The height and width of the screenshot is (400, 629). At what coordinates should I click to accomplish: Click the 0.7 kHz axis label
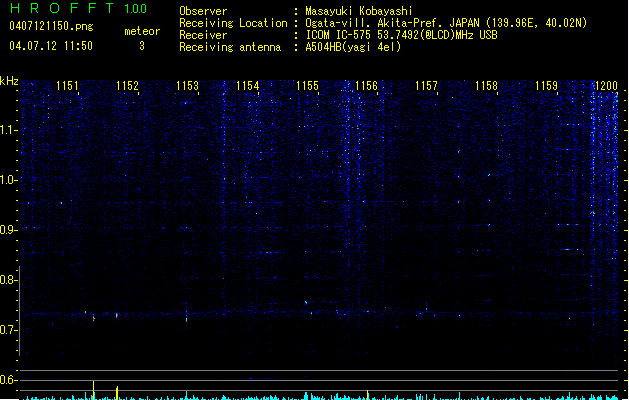pyautogui.click(x=8, y=330)
